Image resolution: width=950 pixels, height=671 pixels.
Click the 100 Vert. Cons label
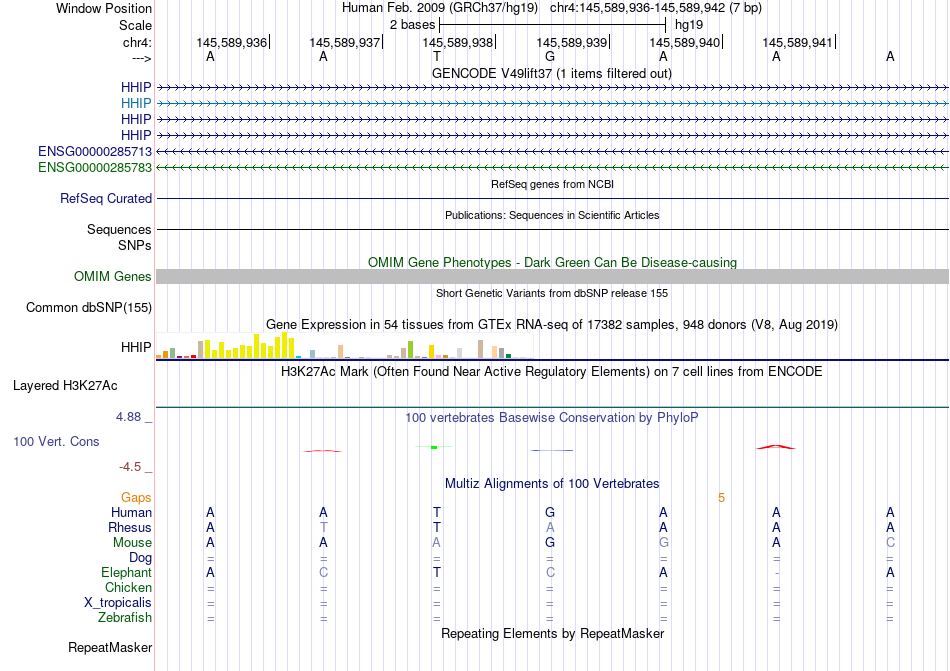tap(56, 441)
